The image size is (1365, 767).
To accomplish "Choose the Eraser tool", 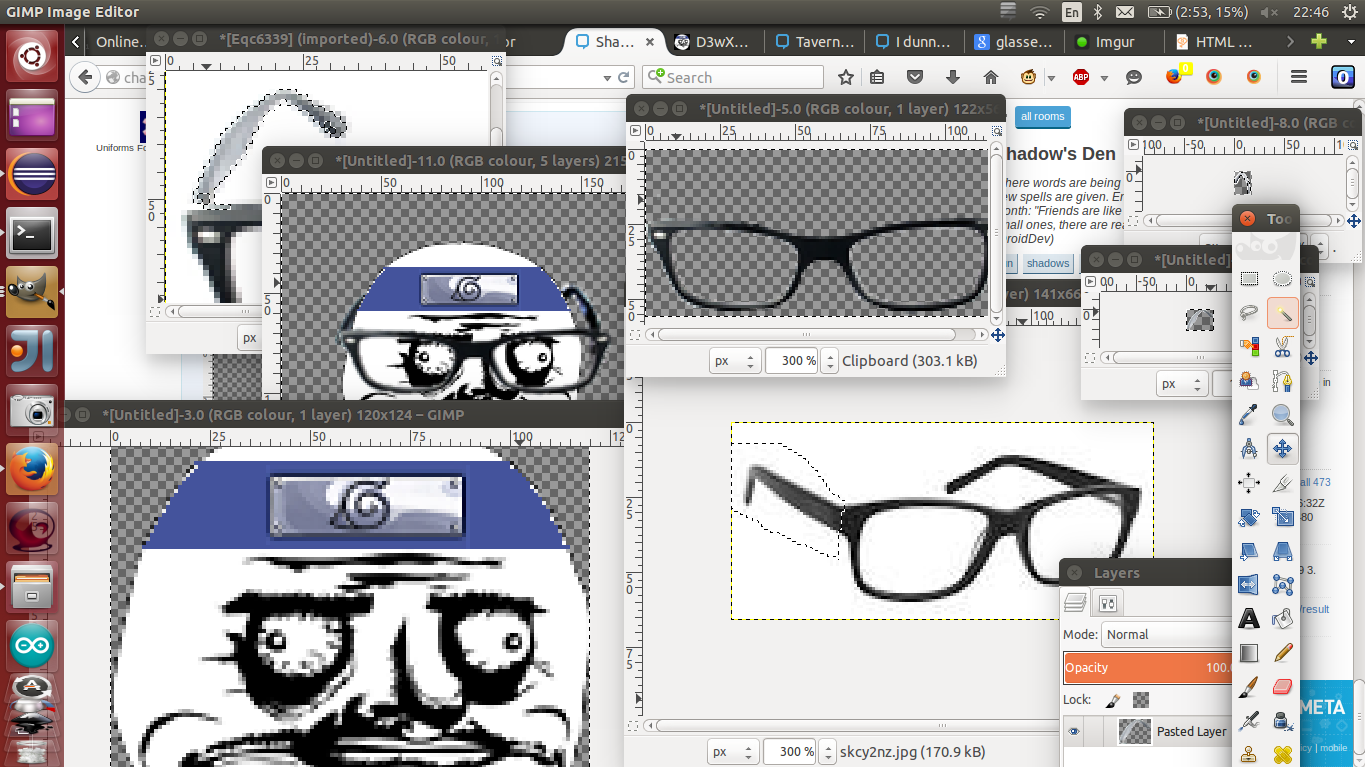I will 1282,687.
